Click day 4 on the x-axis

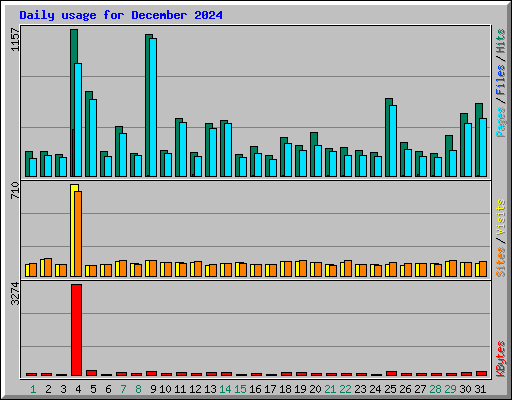point(78,389)
